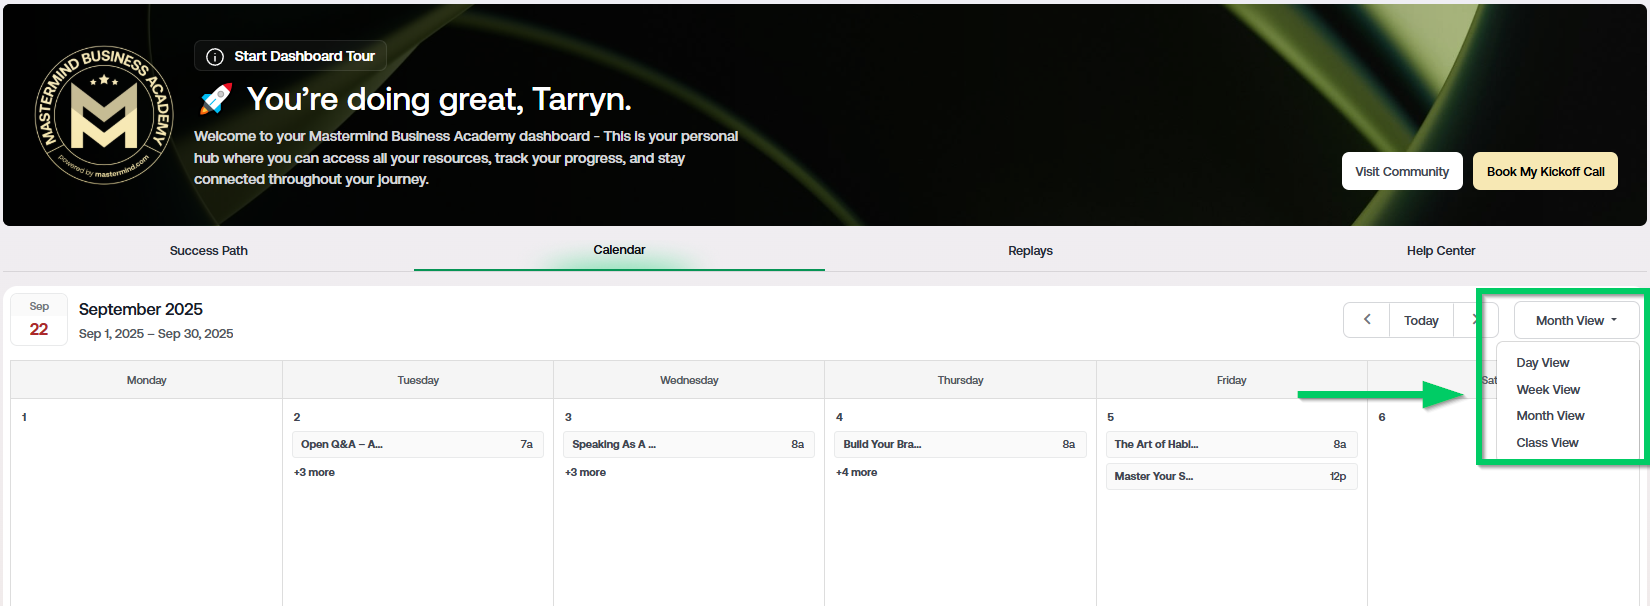Open the Speaking As A... 8a event
Image resolution: width=1650 pixels, height=606 pixels.
tap(689, 444)
